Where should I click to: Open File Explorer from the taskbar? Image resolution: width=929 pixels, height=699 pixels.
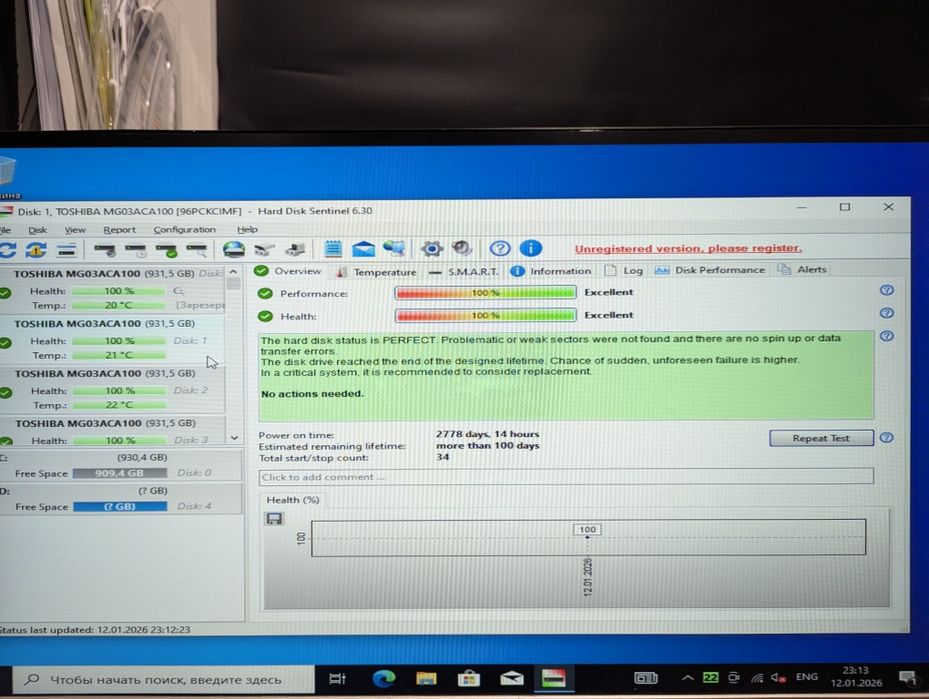(x=426, y=678)
